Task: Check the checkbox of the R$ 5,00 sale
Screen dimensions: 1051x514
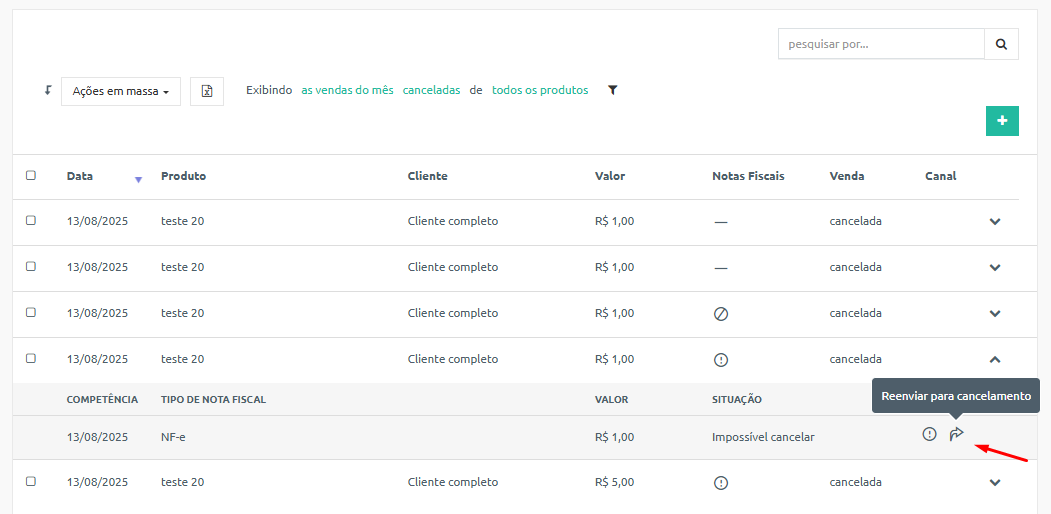Action: [31, 481]
